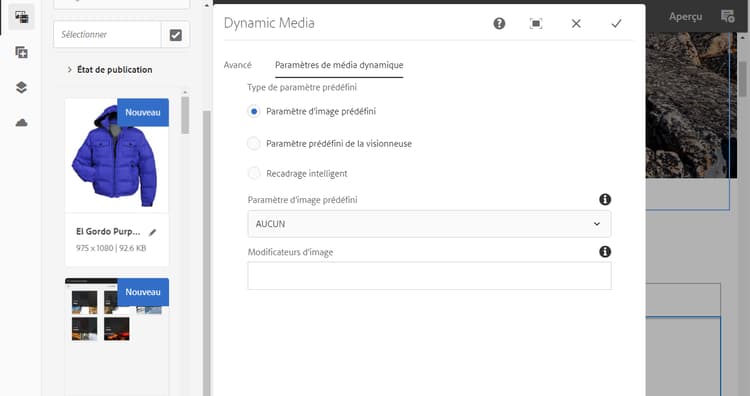The image size is (750, 396).
Task: Select Paramètre prédéfini de la visionneuse radio
Action: click(254, 143)
